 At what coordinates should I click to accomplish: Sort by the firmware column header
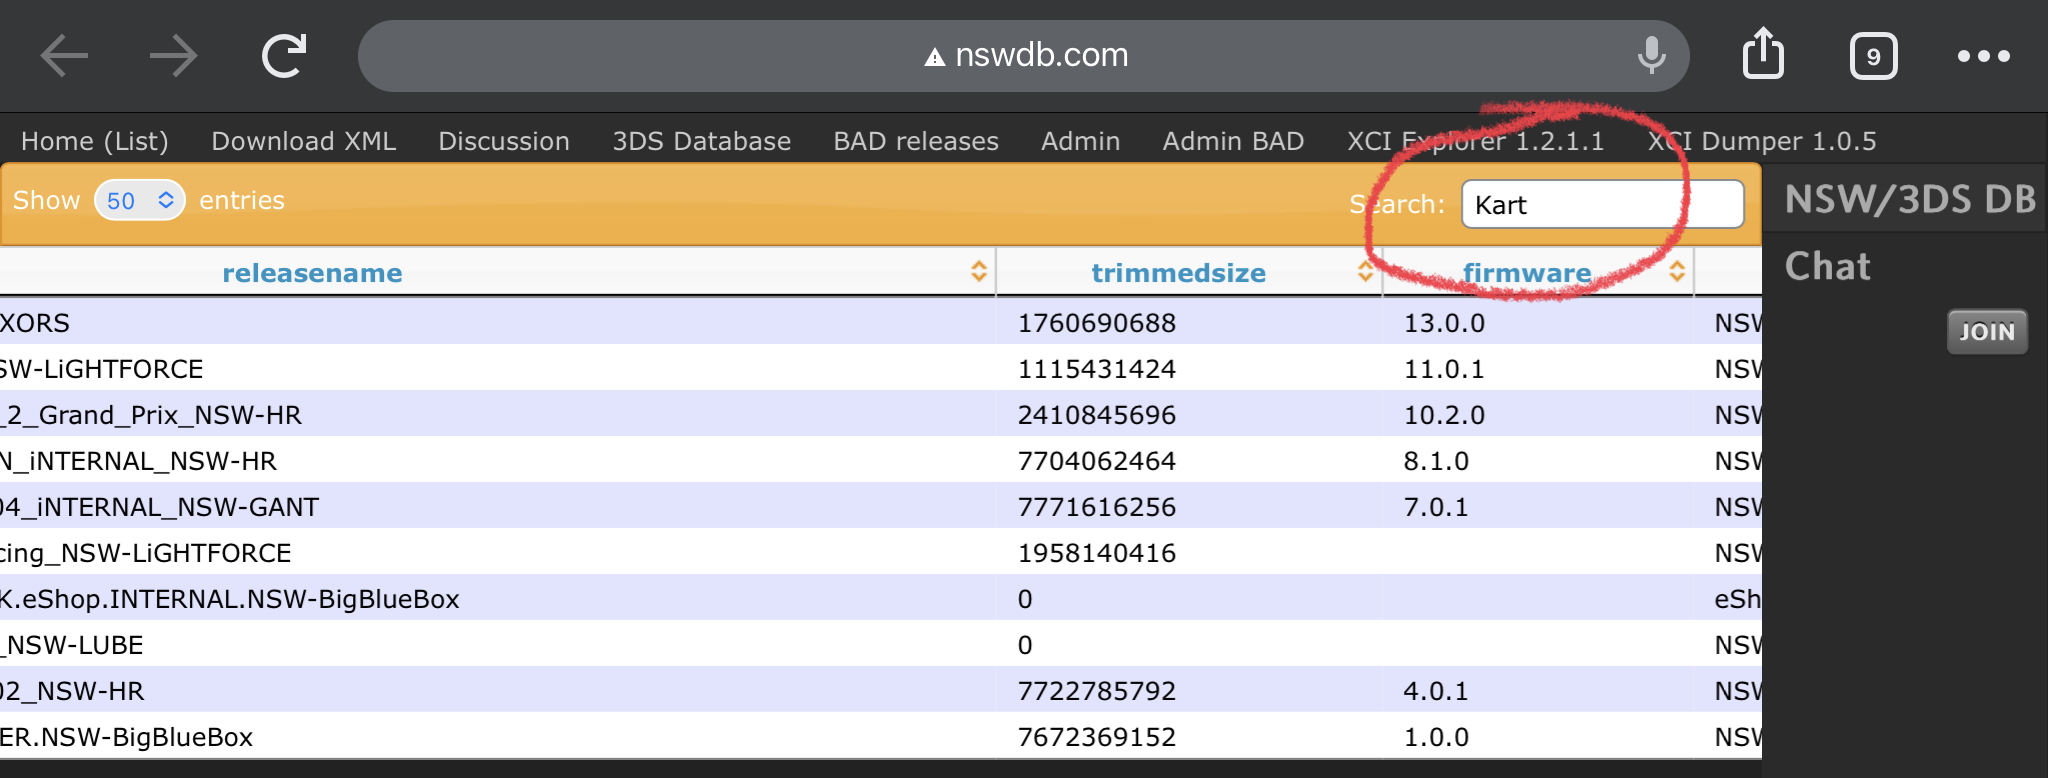coord(1526,273)
